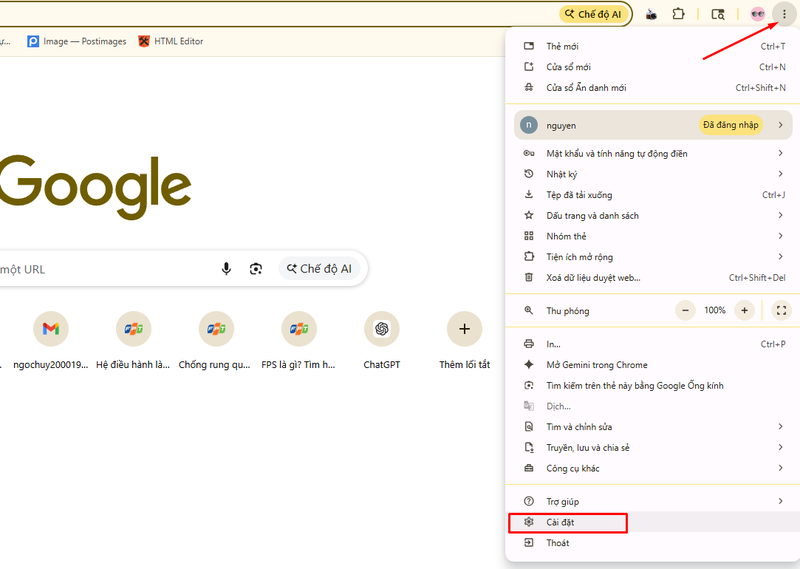800x569 pixels.
Task: Toggle the fullscreen icon in zoom row
Action: pos(781,310)
